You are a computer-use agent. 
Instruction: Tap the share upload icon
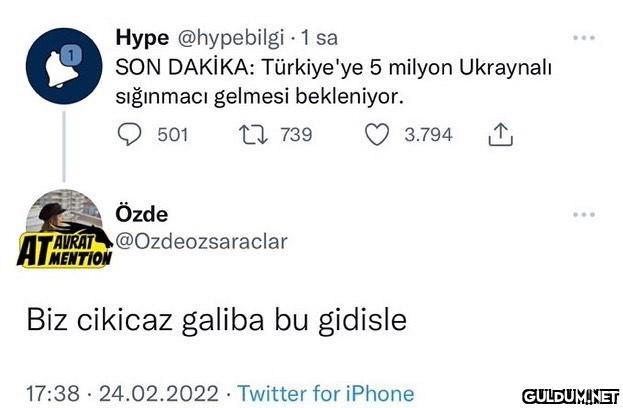click(499, 134)
